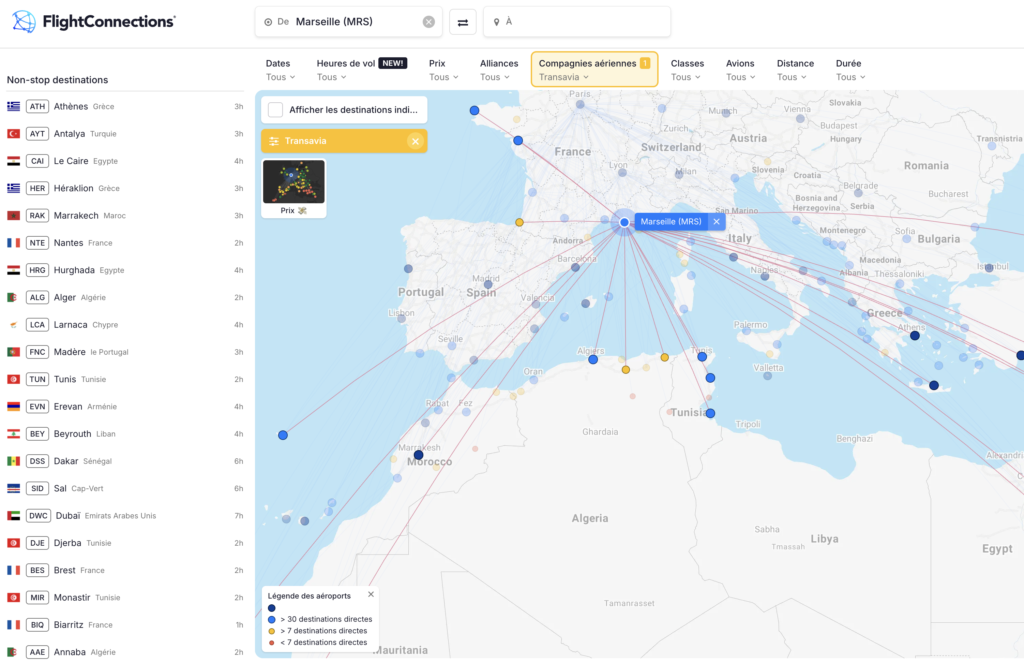Select Hurghada (HRG) destination row

point(125,270)
